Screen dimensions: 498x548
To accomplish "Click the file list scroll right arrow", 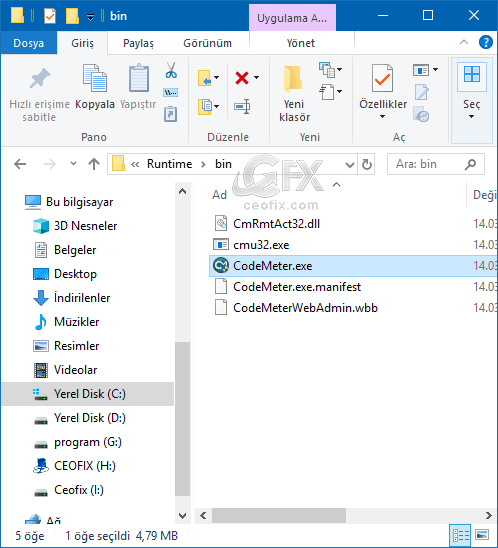I will point(489,515).
